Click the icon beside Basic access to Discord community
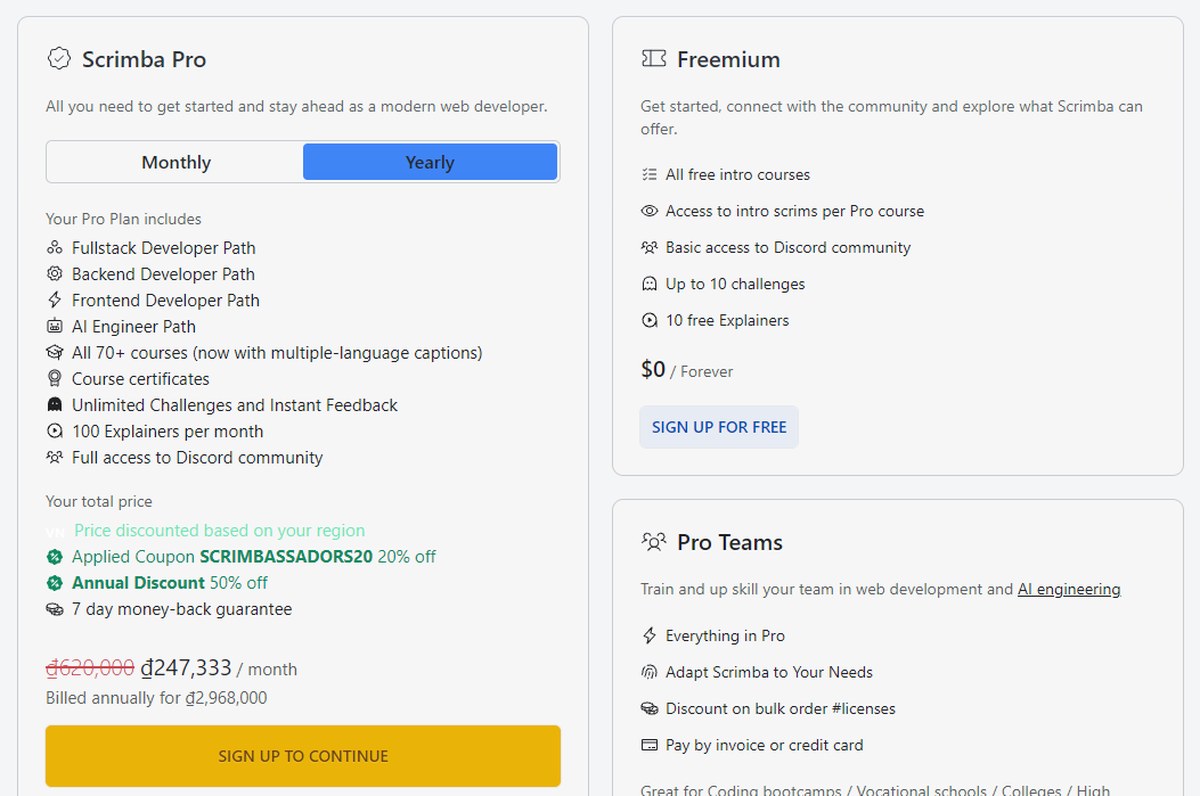This screenshot has width=1200, height=796. 649,247
